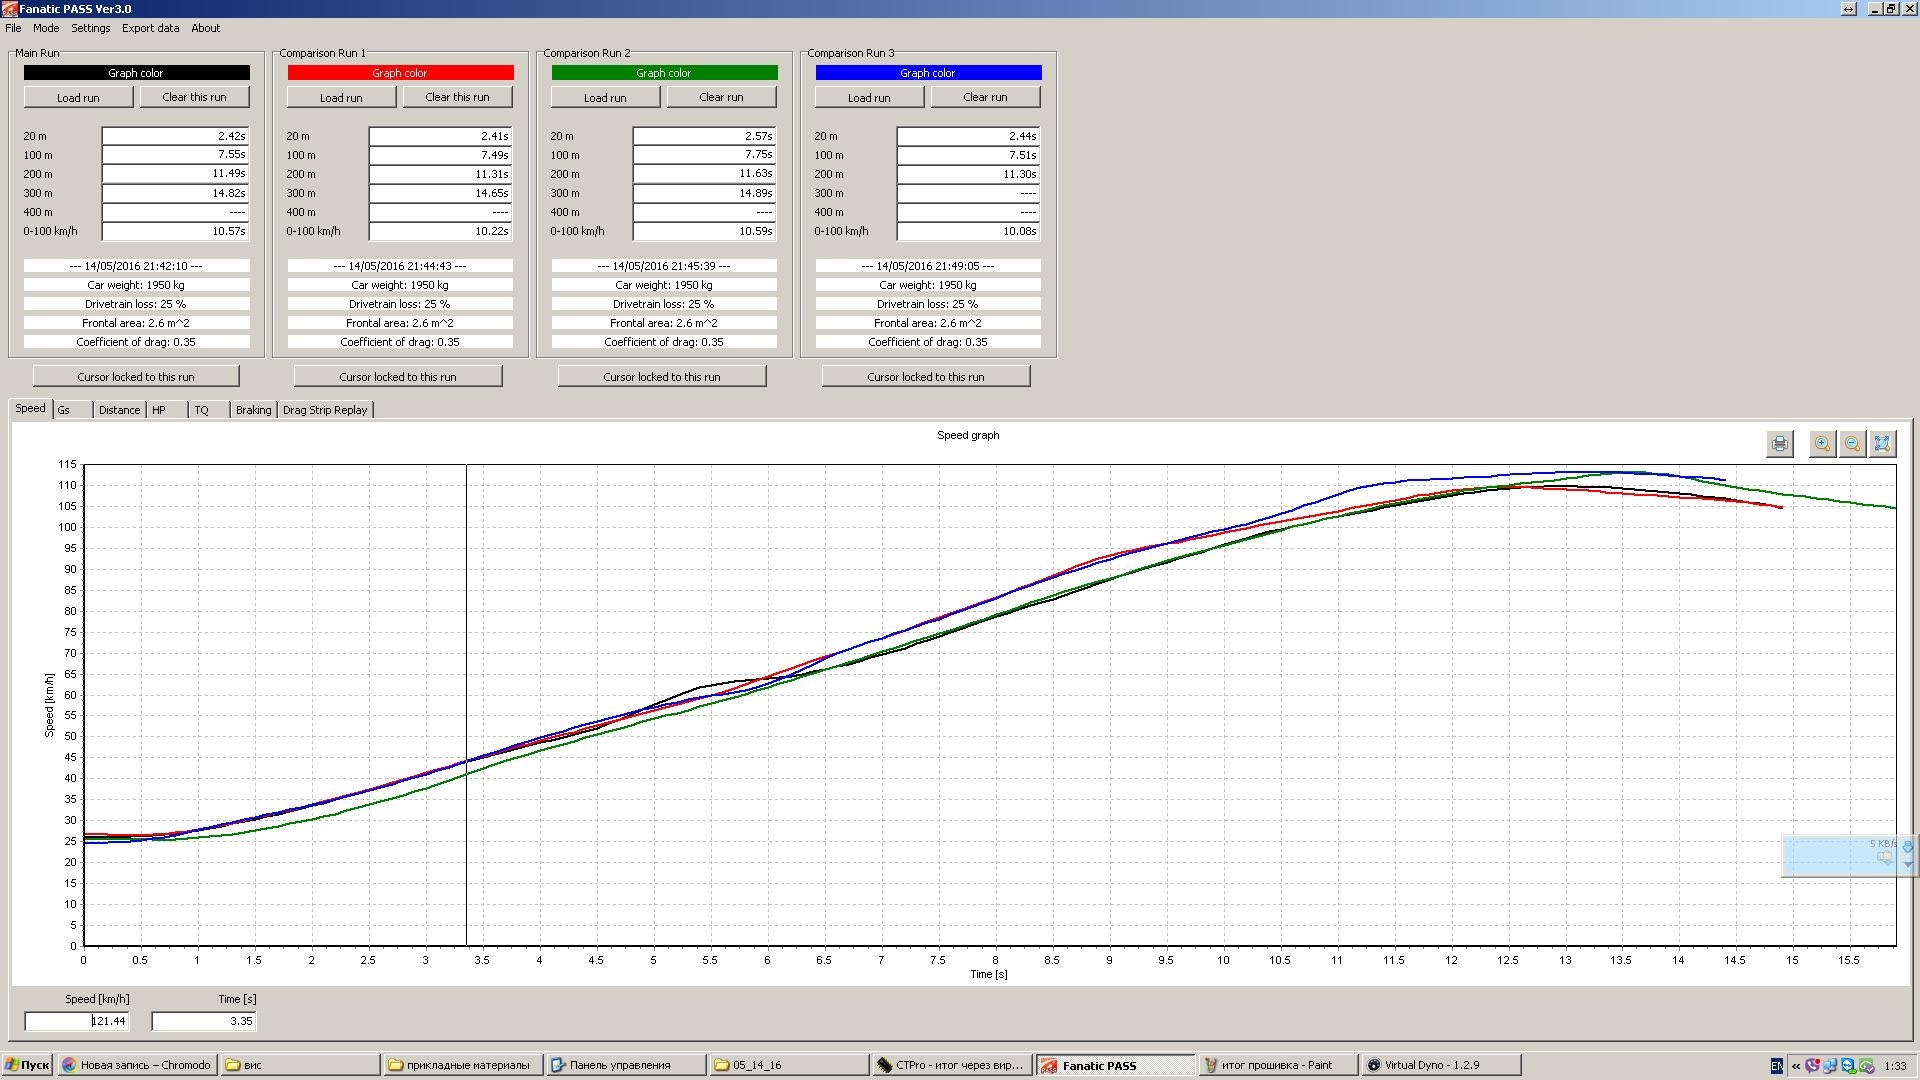Switch to CTPro taskbar window
This screenshot has height=1080, width=1920.
(951, 1065)
